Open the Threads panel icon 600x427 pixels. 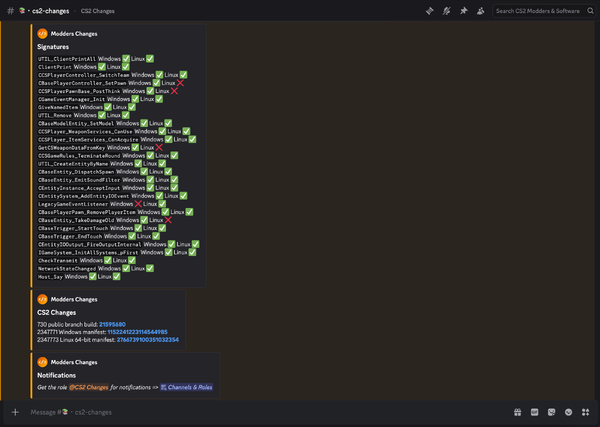tap(430, 11)
